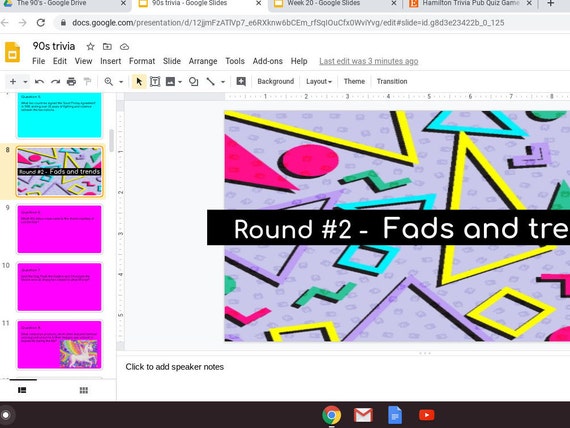
Task: Open the new slide layout dropdown arrow
Action: [x=25, y=82]
